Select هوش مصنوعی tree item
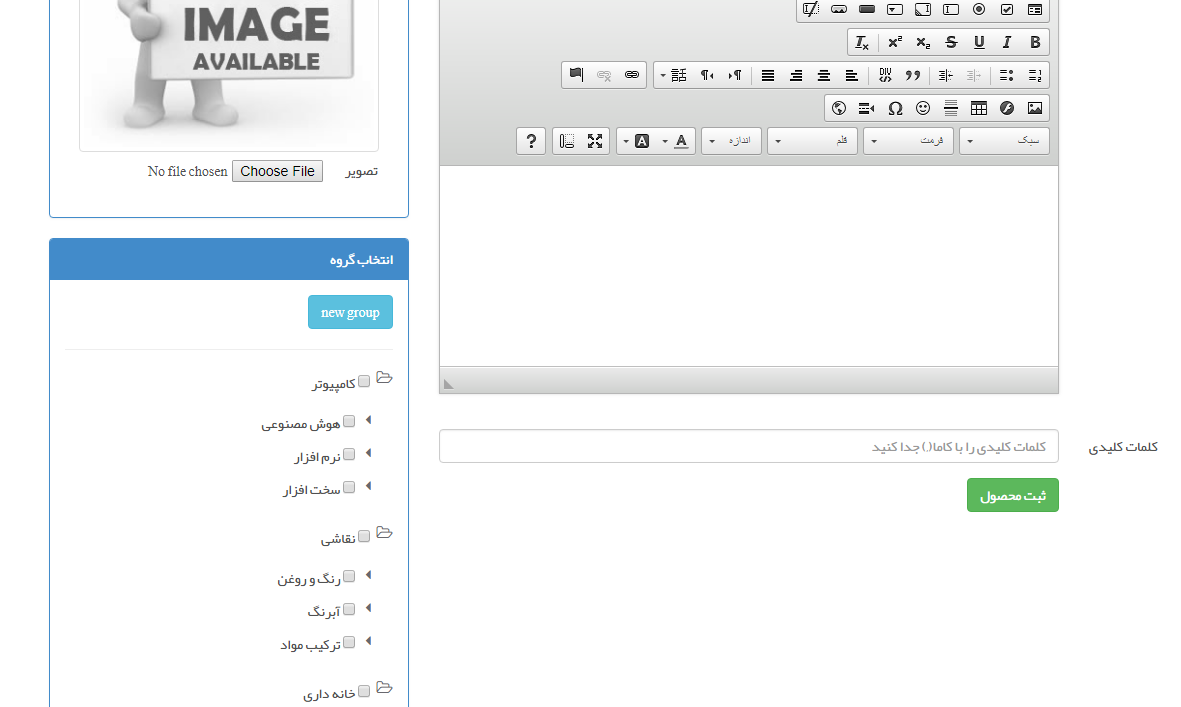The height and width of the screenshot is (707, 1181). [301, 424]
